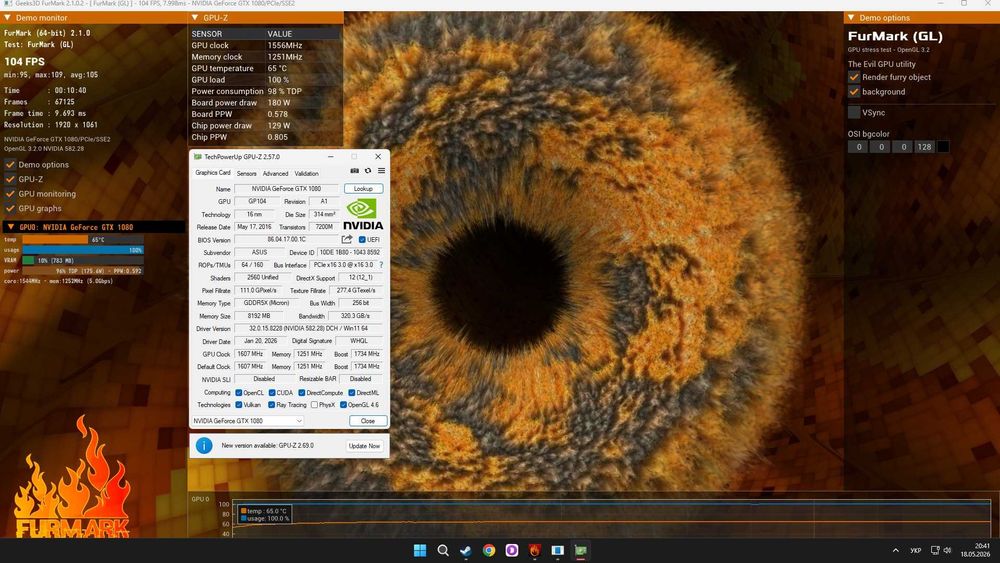Screen dimensions: 1000x563
Task: Click the NVIDIA logo in GPU-Z
Action: click(x=363, y=214)
